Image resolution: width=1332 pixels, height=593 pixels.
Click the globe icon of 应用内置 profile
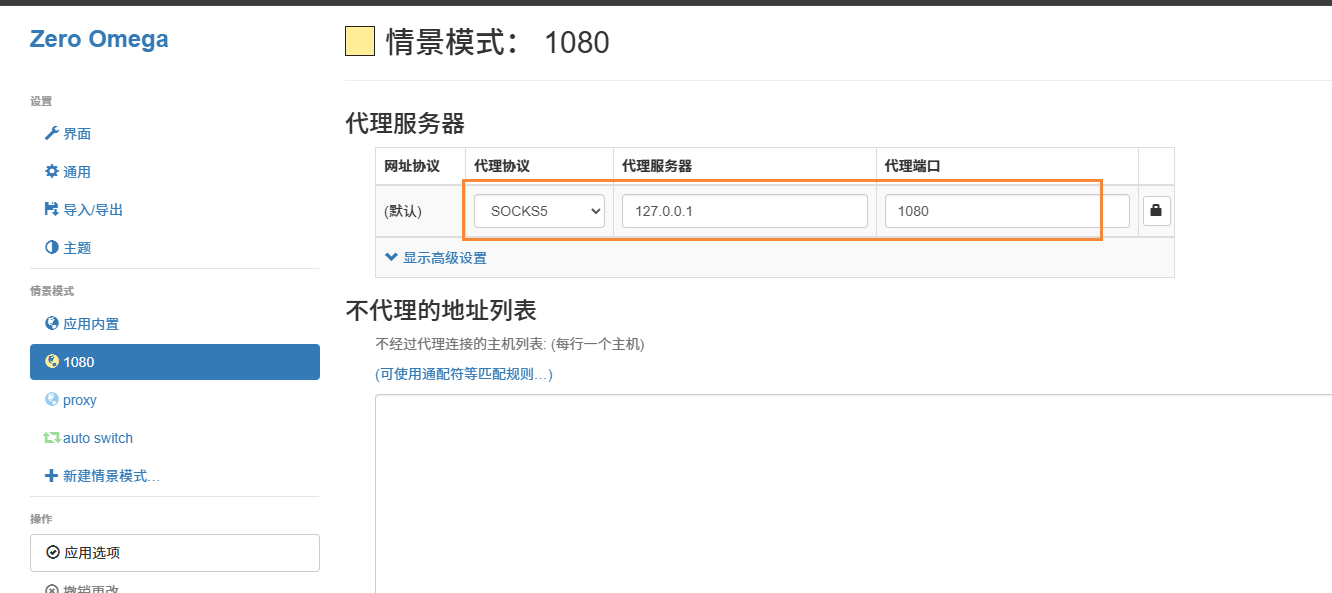(x=52, y=324)
